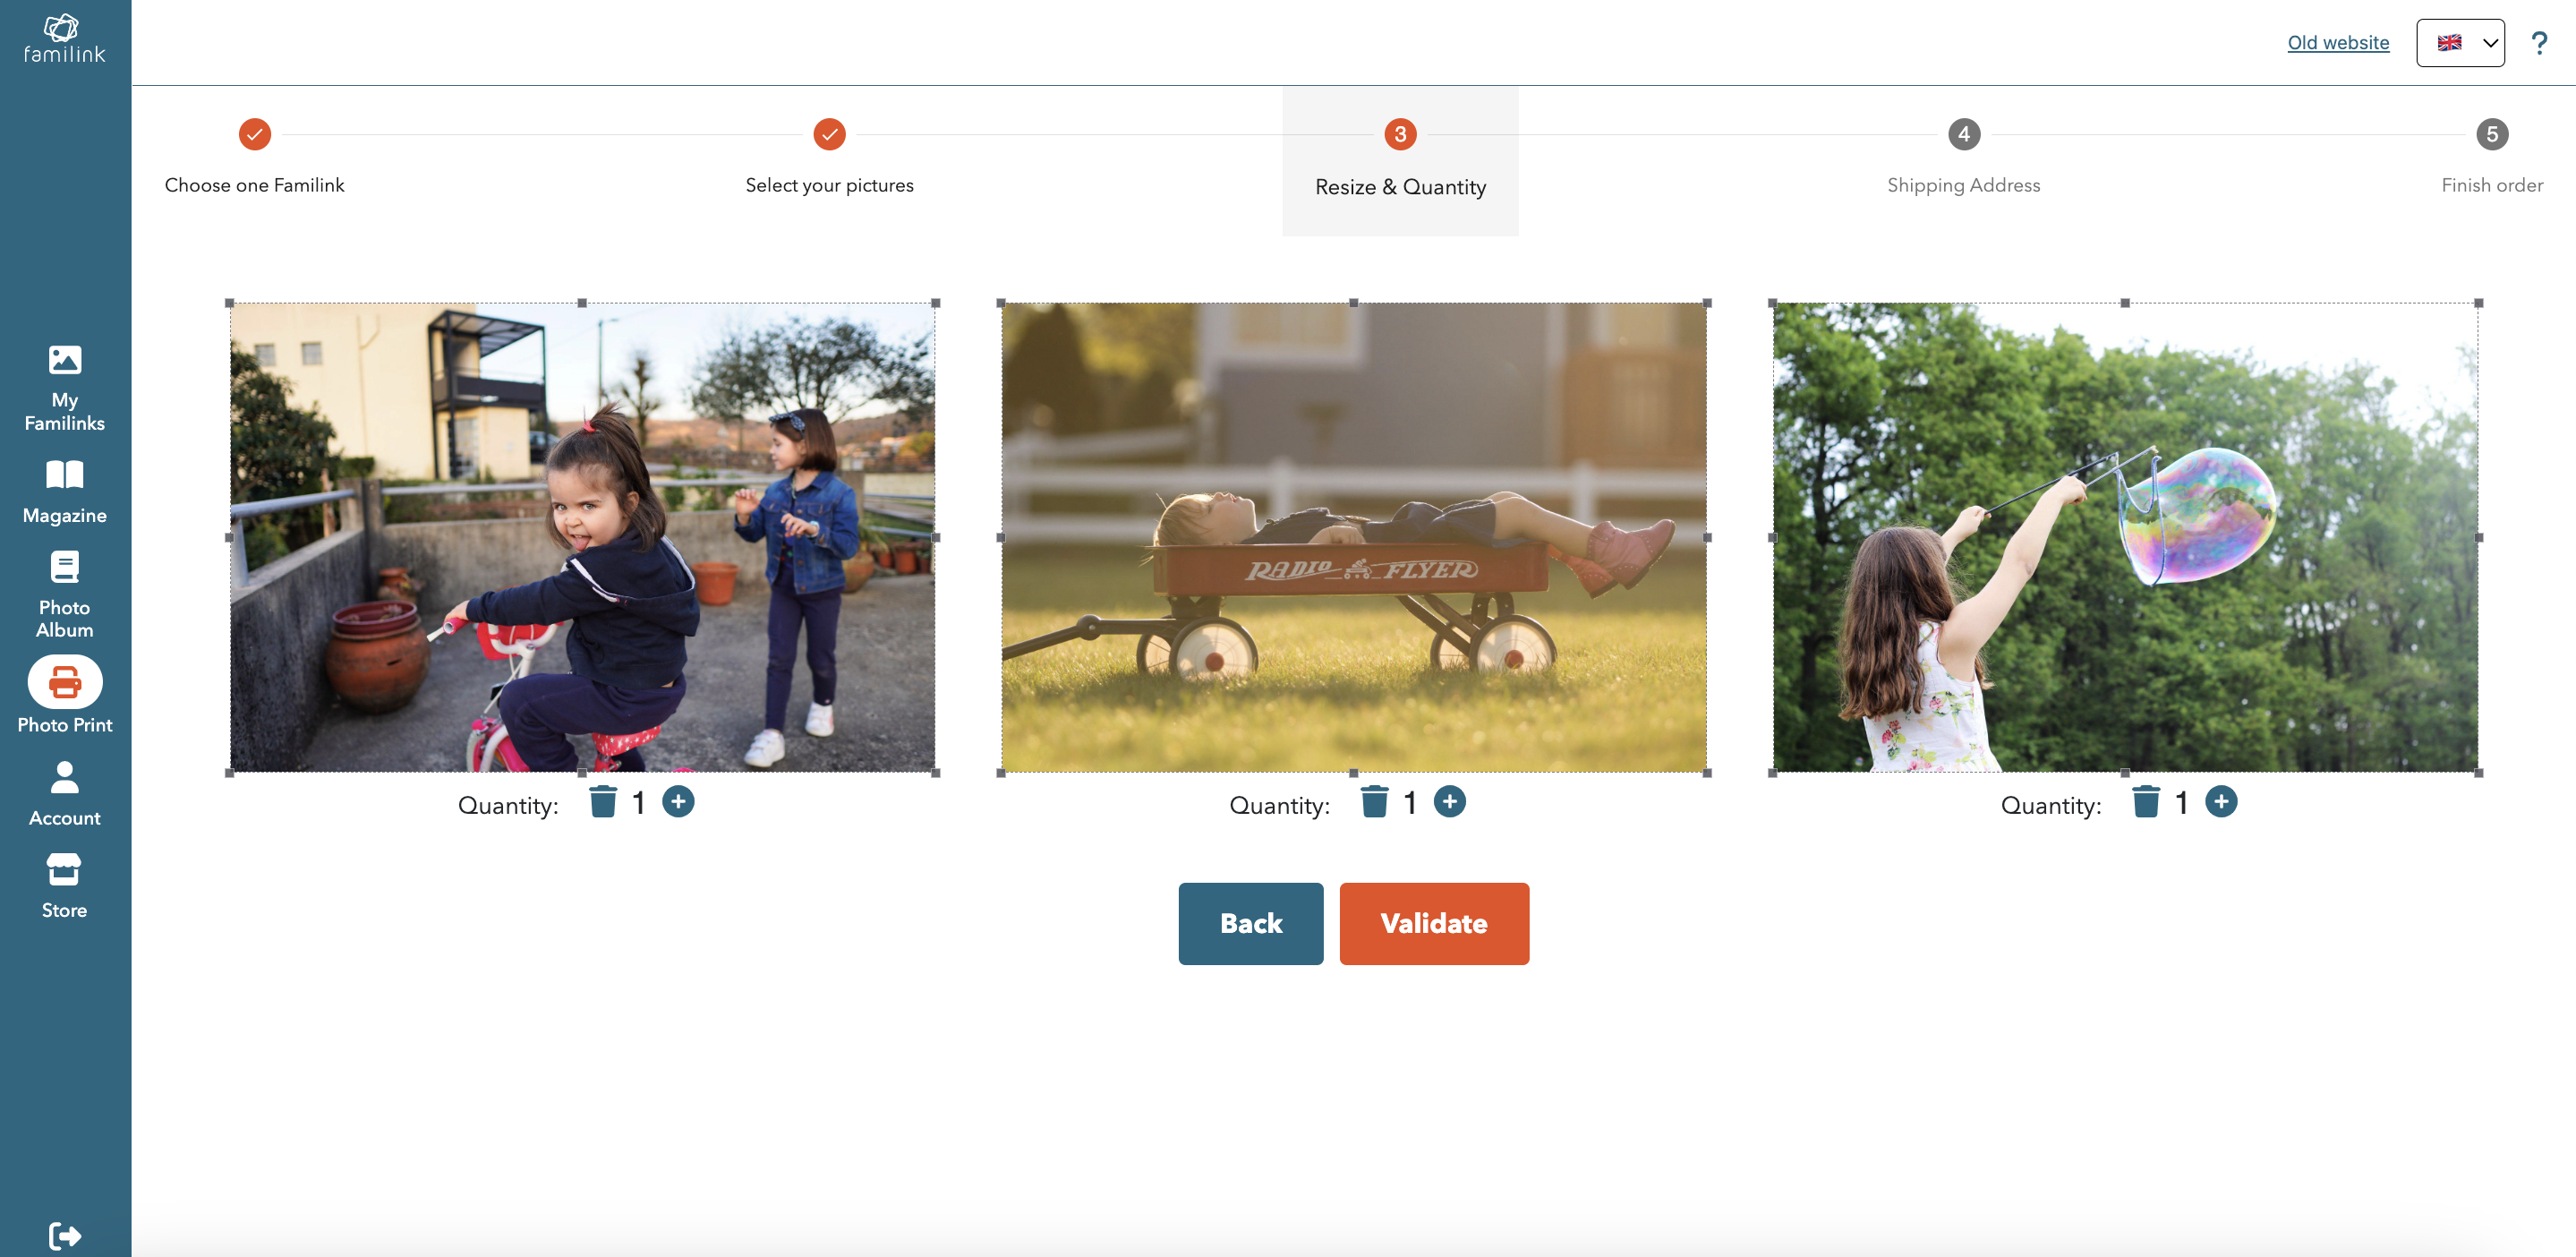The image size is (2576, 1257).
Task: Expand the language flag dropdown
Action: click(x=2460, y=43)
